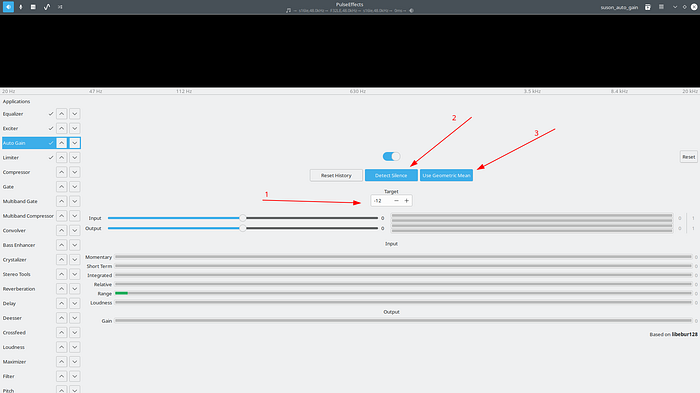Move Crossfeed down in the list
Screen dimensions: 700x393
[x=75, y=333]
